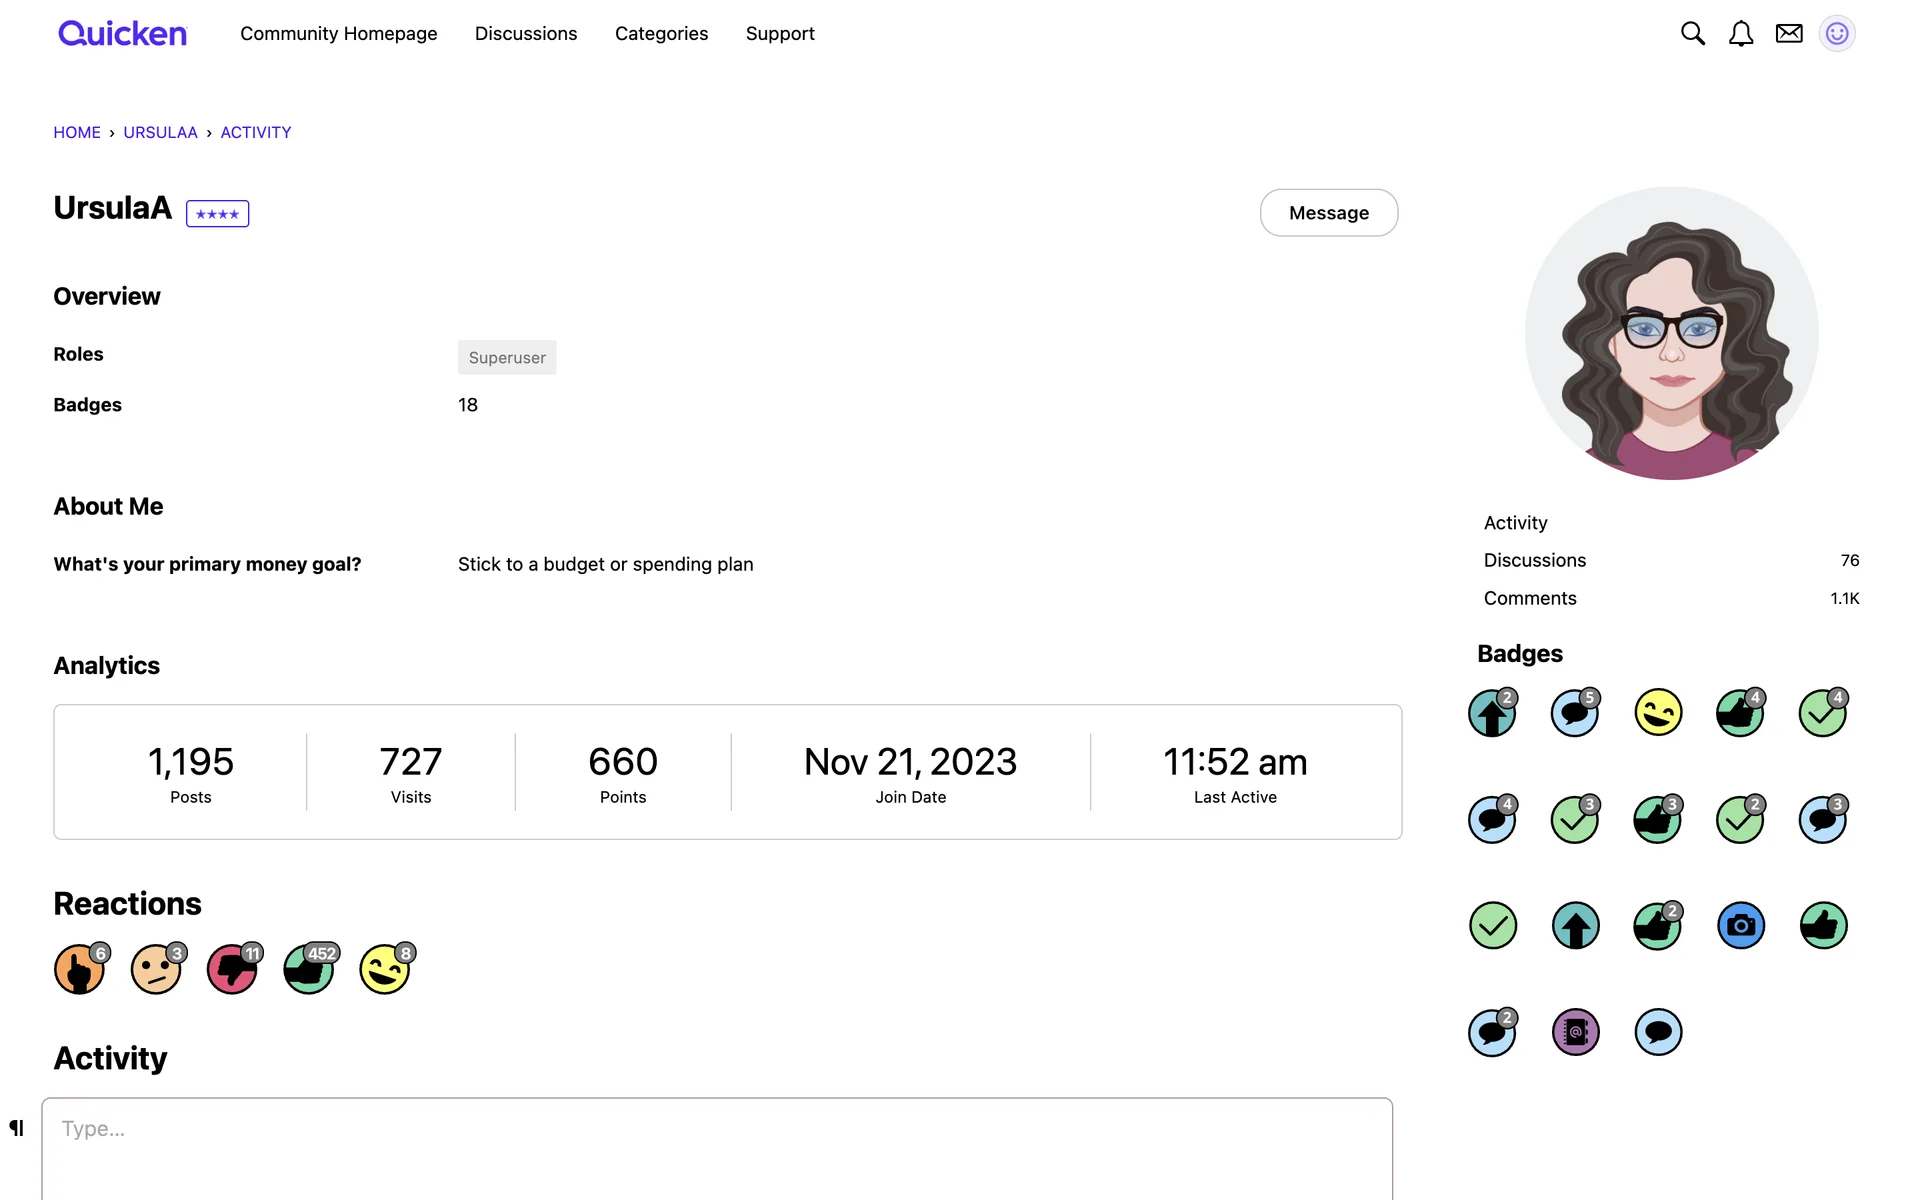
Task: Click the winking face reaction with count 8
Action: click(385, 969)
